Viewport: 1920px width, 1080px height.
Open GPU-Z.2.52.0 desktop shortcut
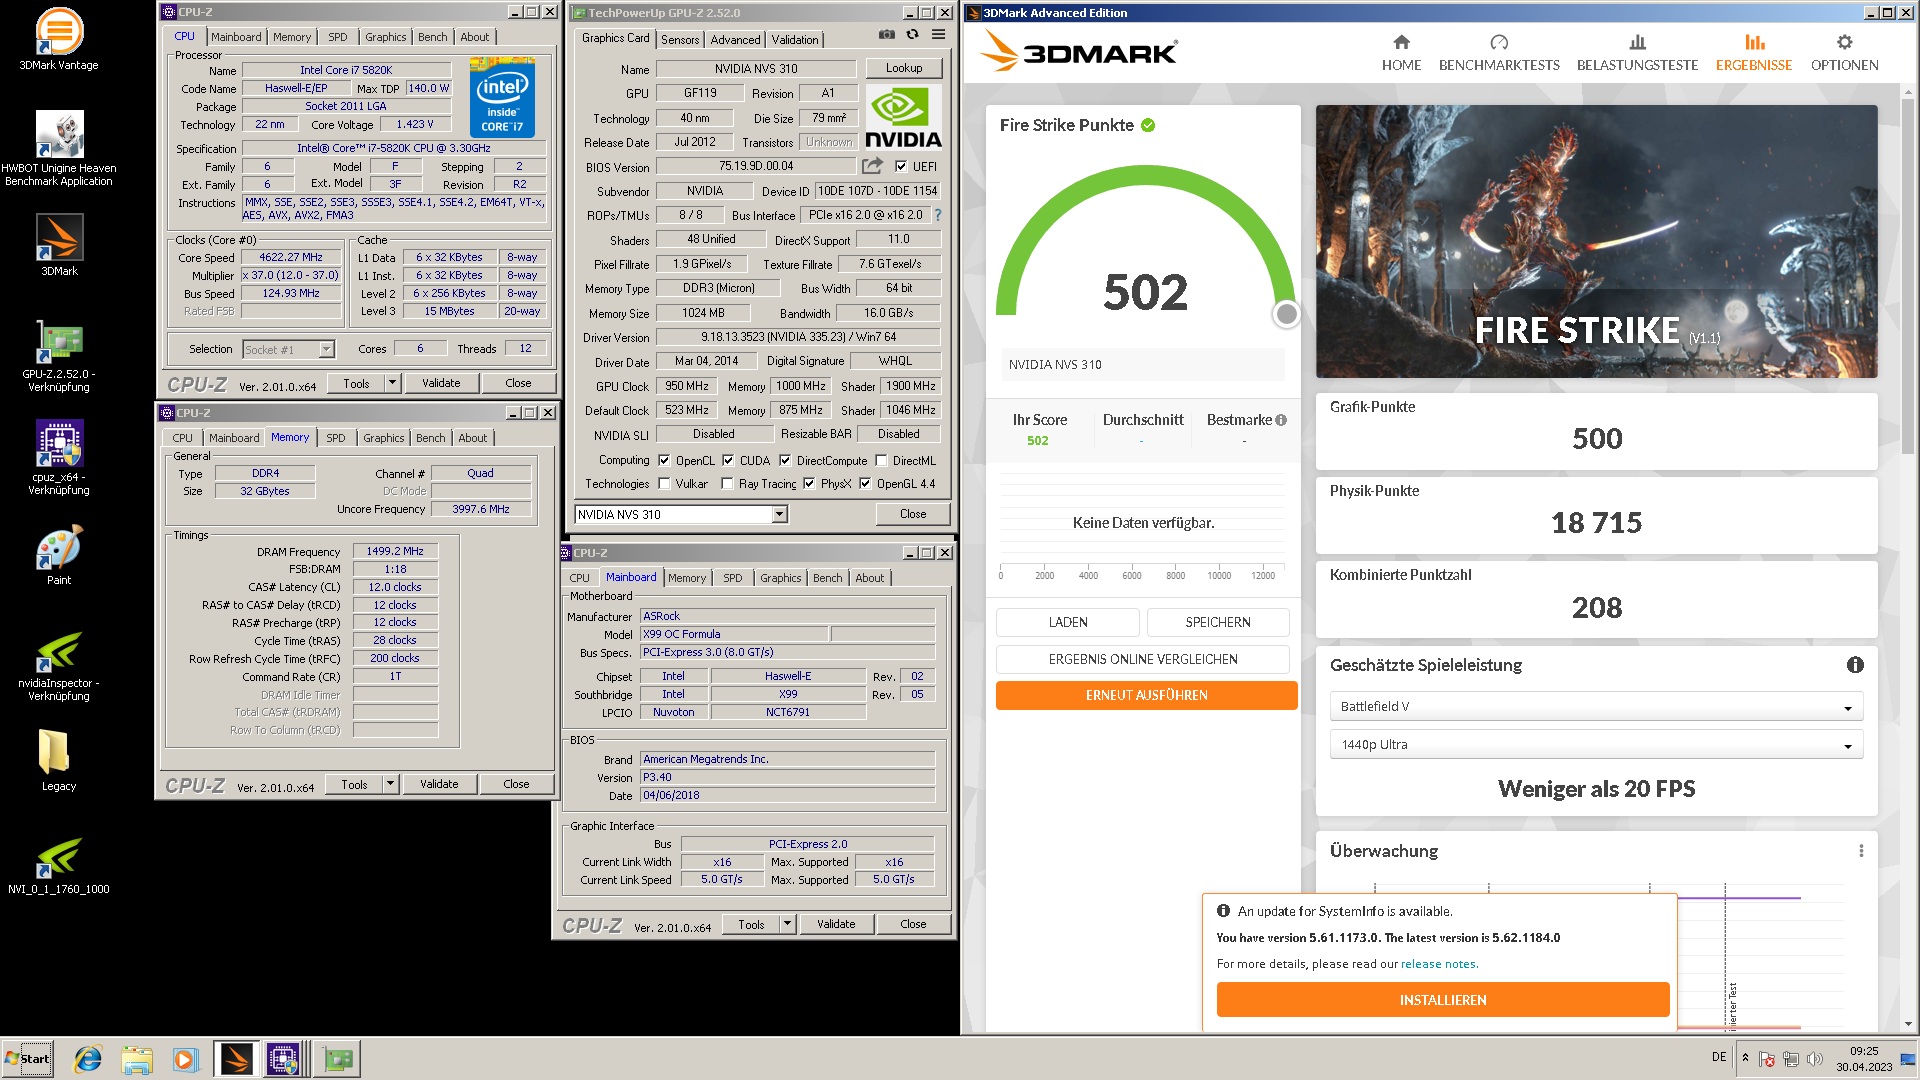[x=59, y=356]
